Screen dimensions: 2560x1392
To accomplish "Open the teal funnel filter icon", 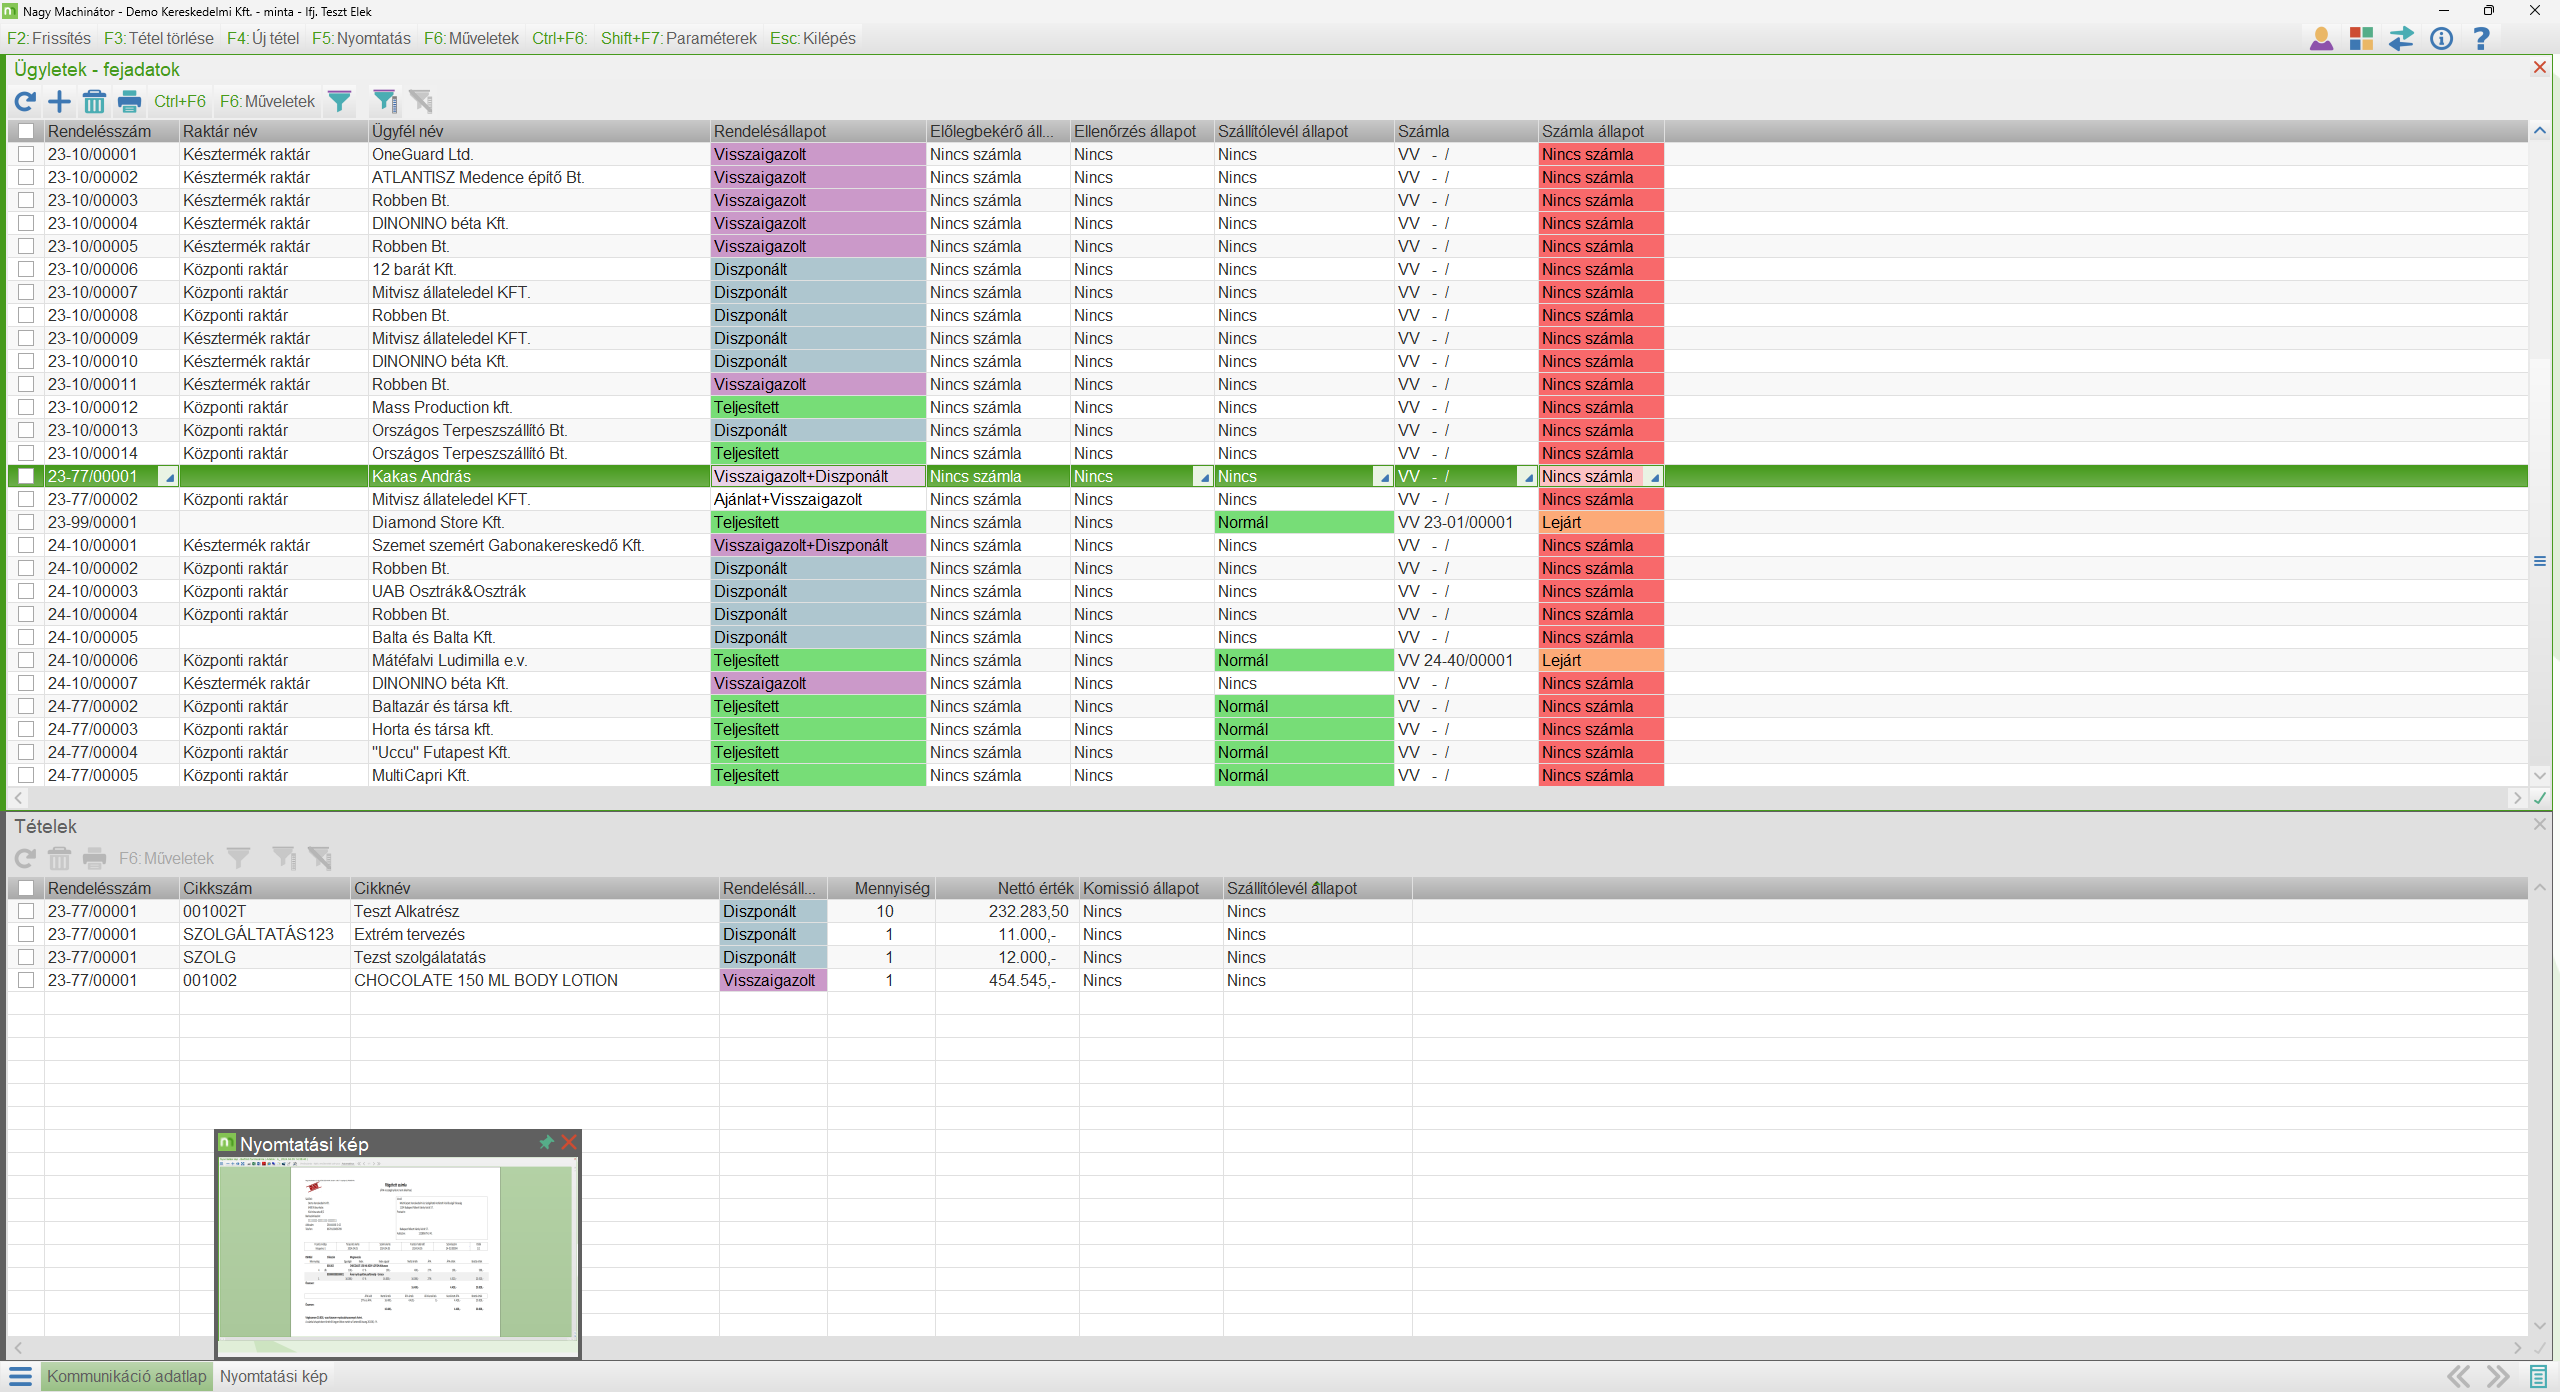I will click(340, 101).
